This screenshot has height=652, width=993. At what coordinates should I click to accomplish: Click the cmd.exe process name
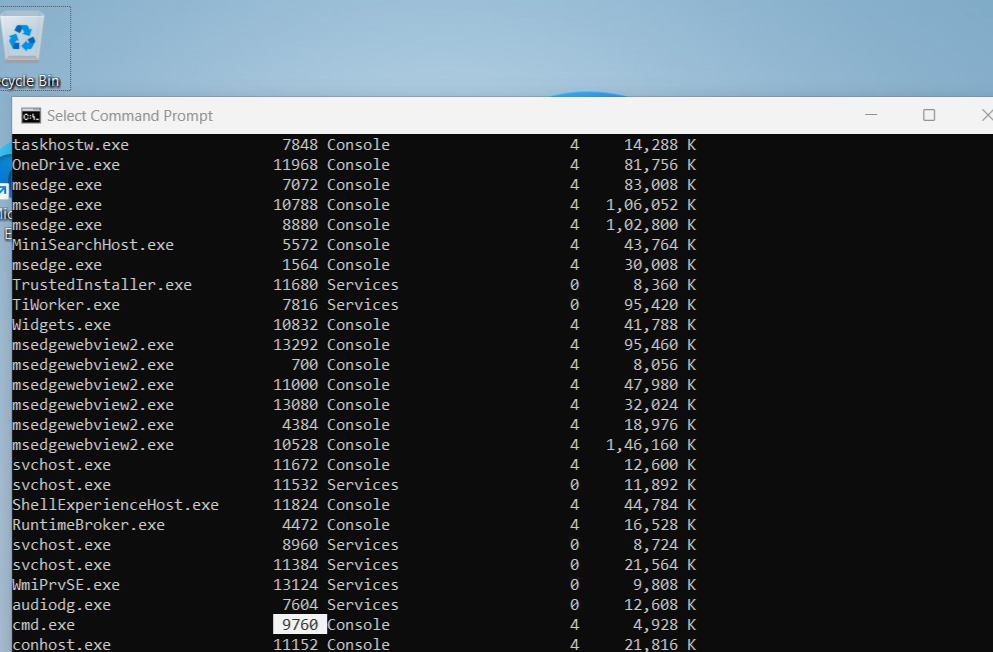click(x=43, y=625)
